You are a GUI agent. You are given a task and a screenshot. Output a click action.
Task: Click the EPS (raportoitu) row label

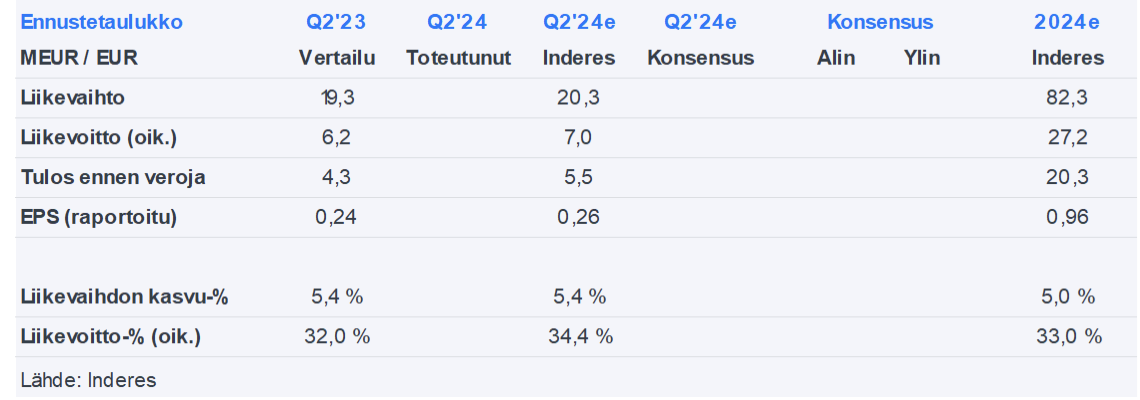[x=98, y=217]
